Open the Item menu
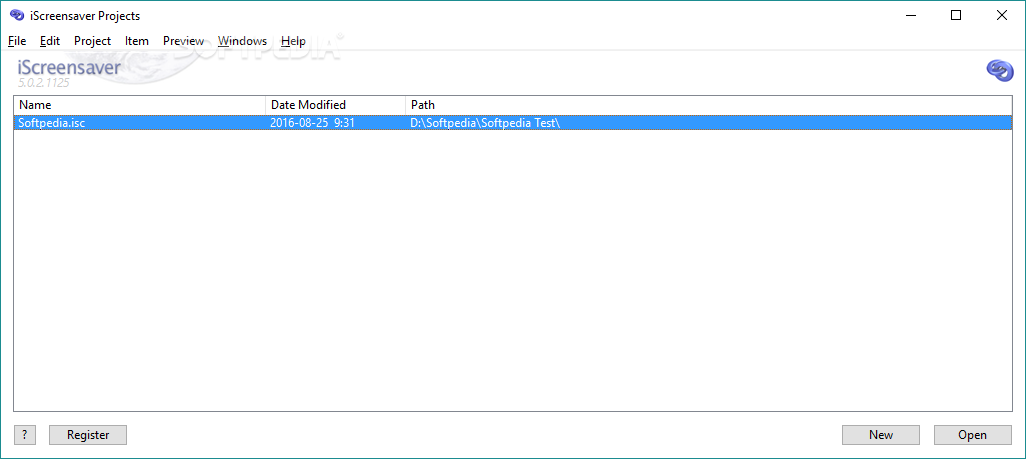The image size is (1026, 459). pos(137,41)
